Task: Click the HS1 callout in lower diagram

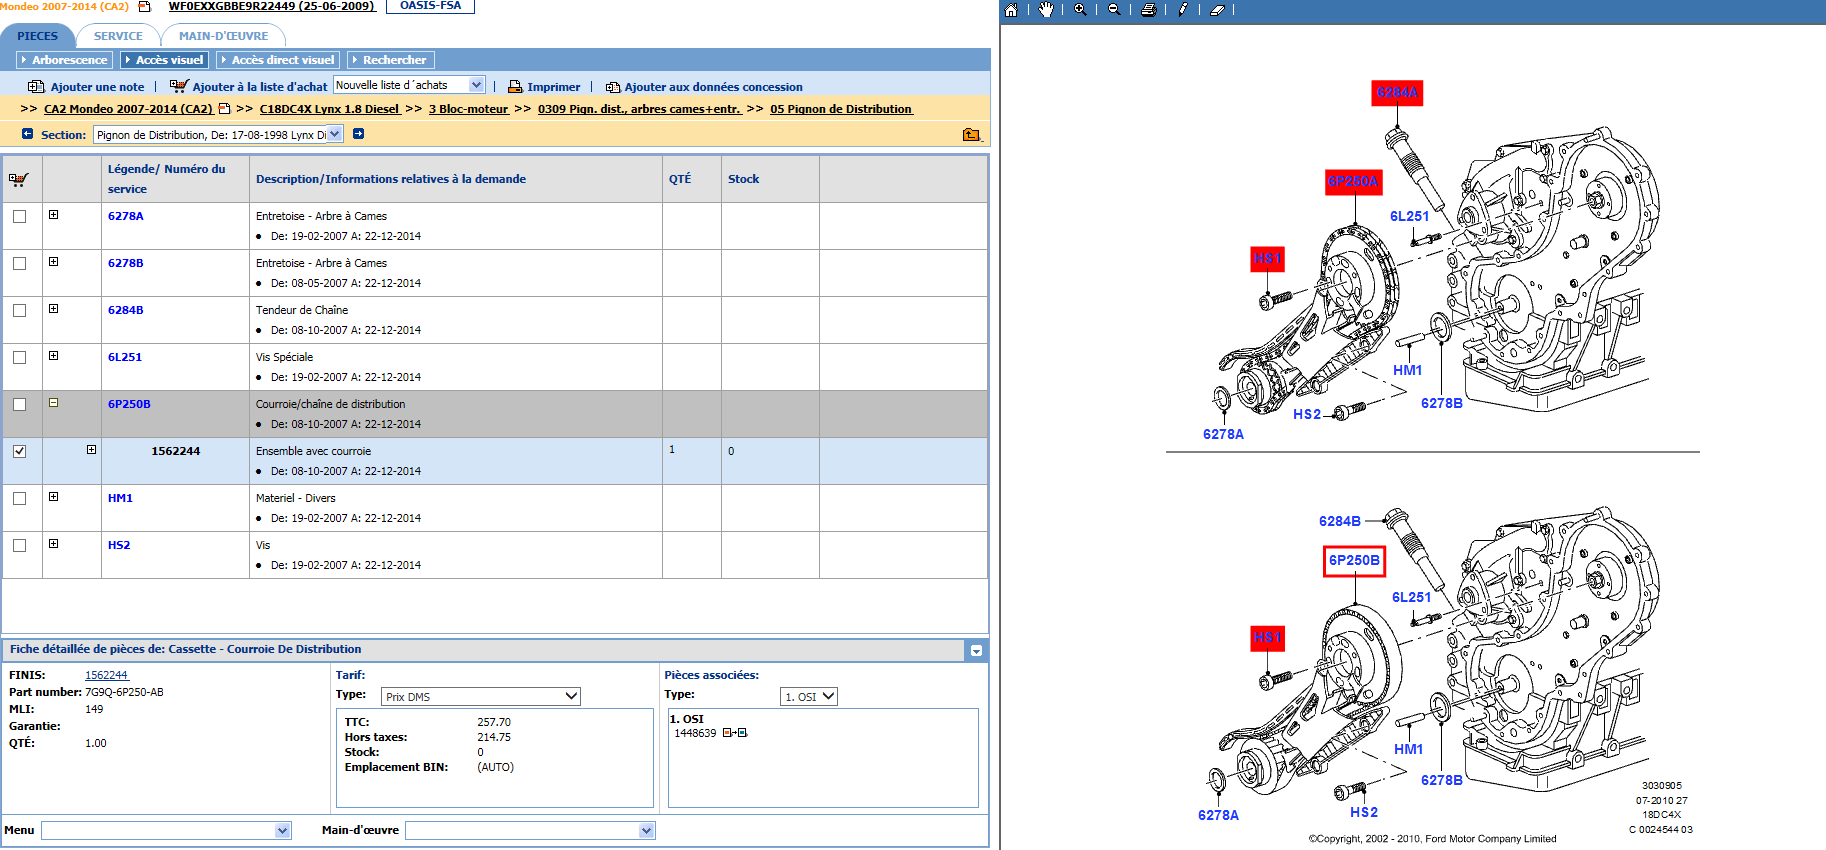Action: click(x=1267, y=637)
